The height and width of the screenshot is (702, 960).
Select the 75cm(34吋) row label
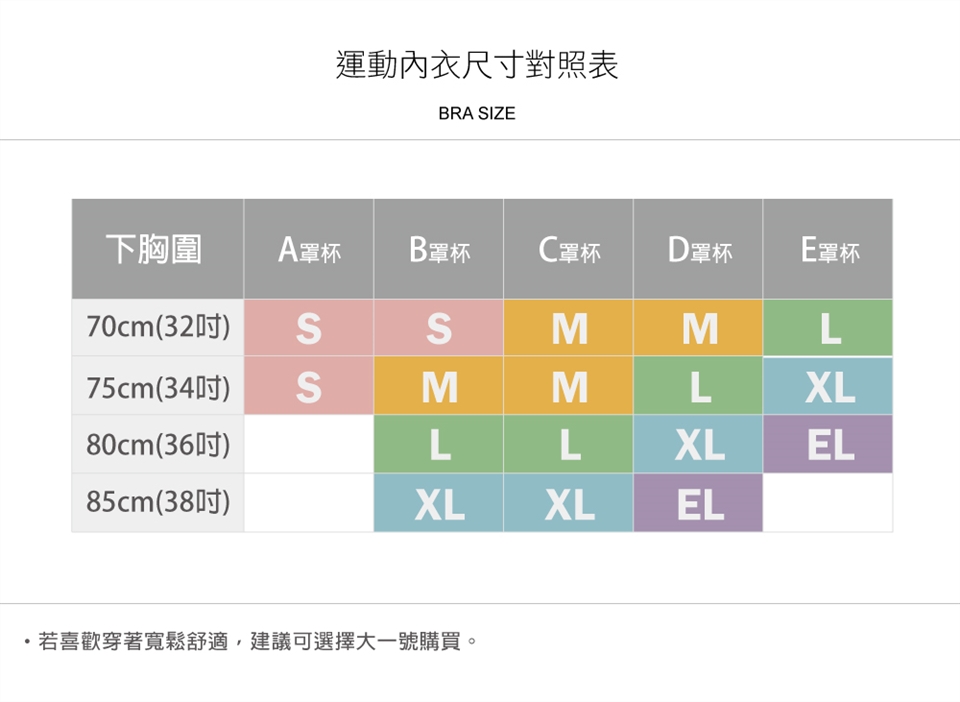tap(157, 387)
